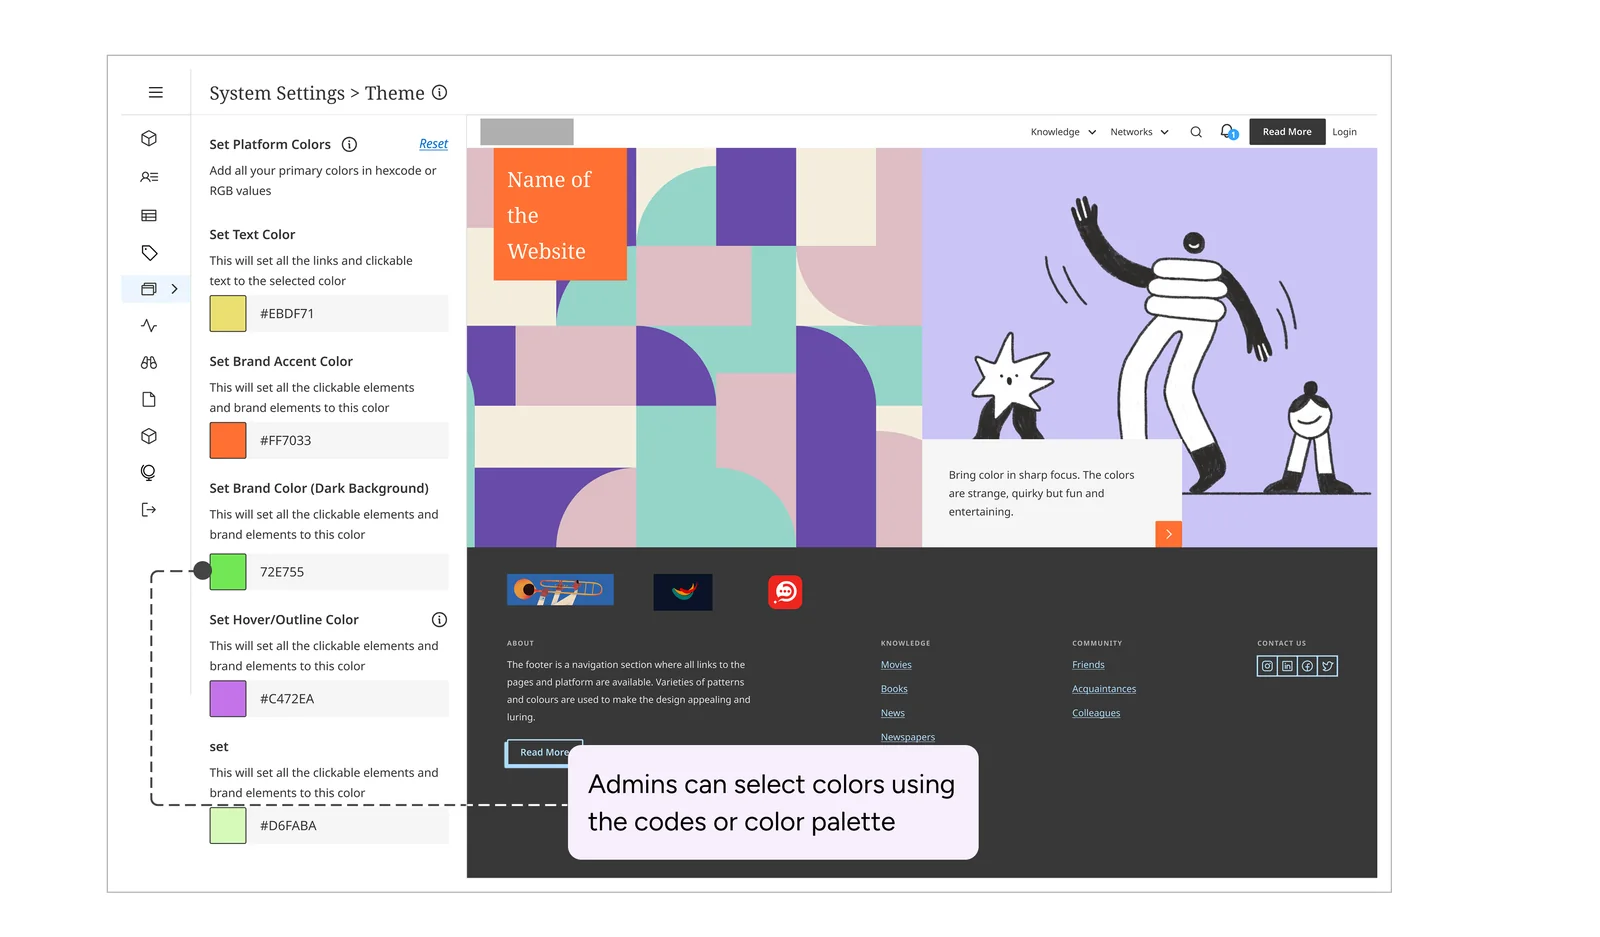
Task: Click the orange arrow button on card
Action: 1168,534
